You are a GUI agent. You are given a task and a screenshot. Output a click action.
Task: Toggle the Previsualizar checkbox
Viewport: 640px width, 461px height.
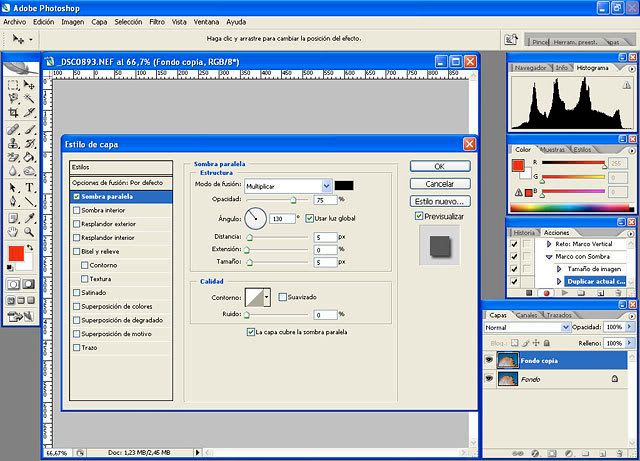point(419,216)
